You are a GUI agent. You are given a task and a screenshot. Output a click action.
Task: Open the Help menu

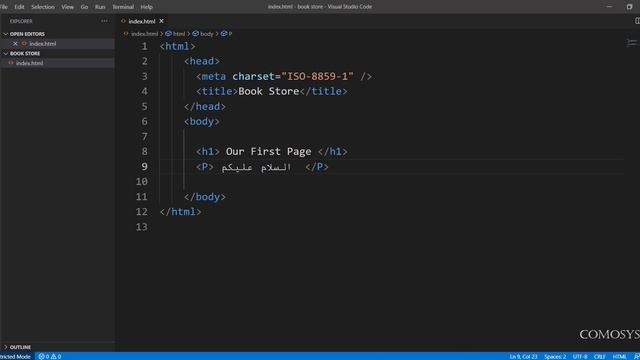point(147,7)
